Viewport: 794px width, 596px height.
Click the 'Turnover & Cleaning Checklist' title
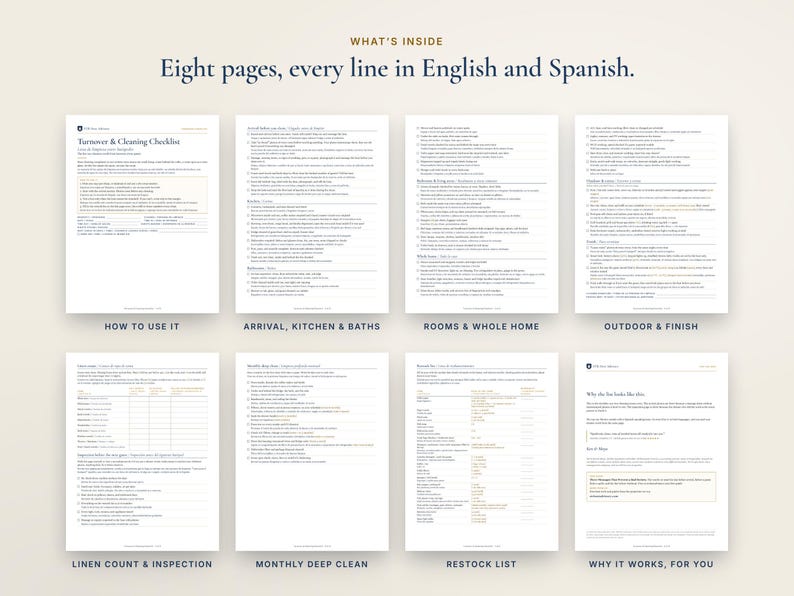[x=129, y=142]
